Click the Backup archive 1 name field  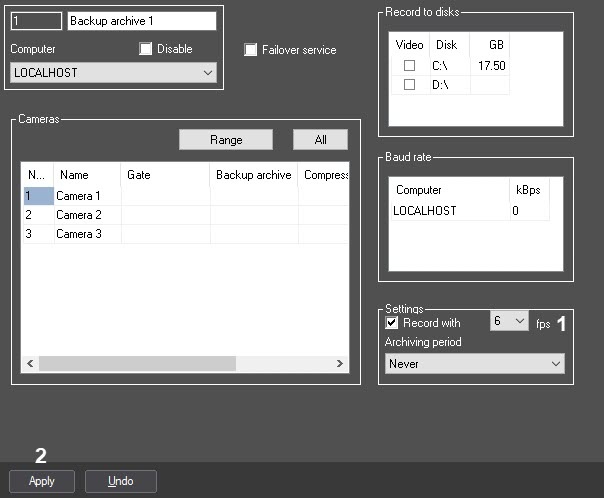[142, 21]
